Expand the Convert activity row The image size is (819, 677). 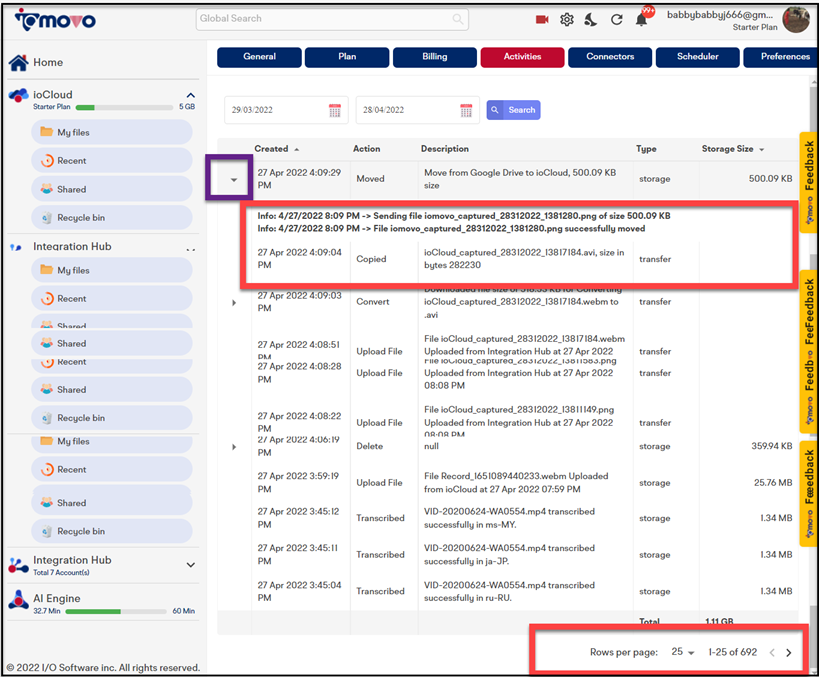[234, 302]
